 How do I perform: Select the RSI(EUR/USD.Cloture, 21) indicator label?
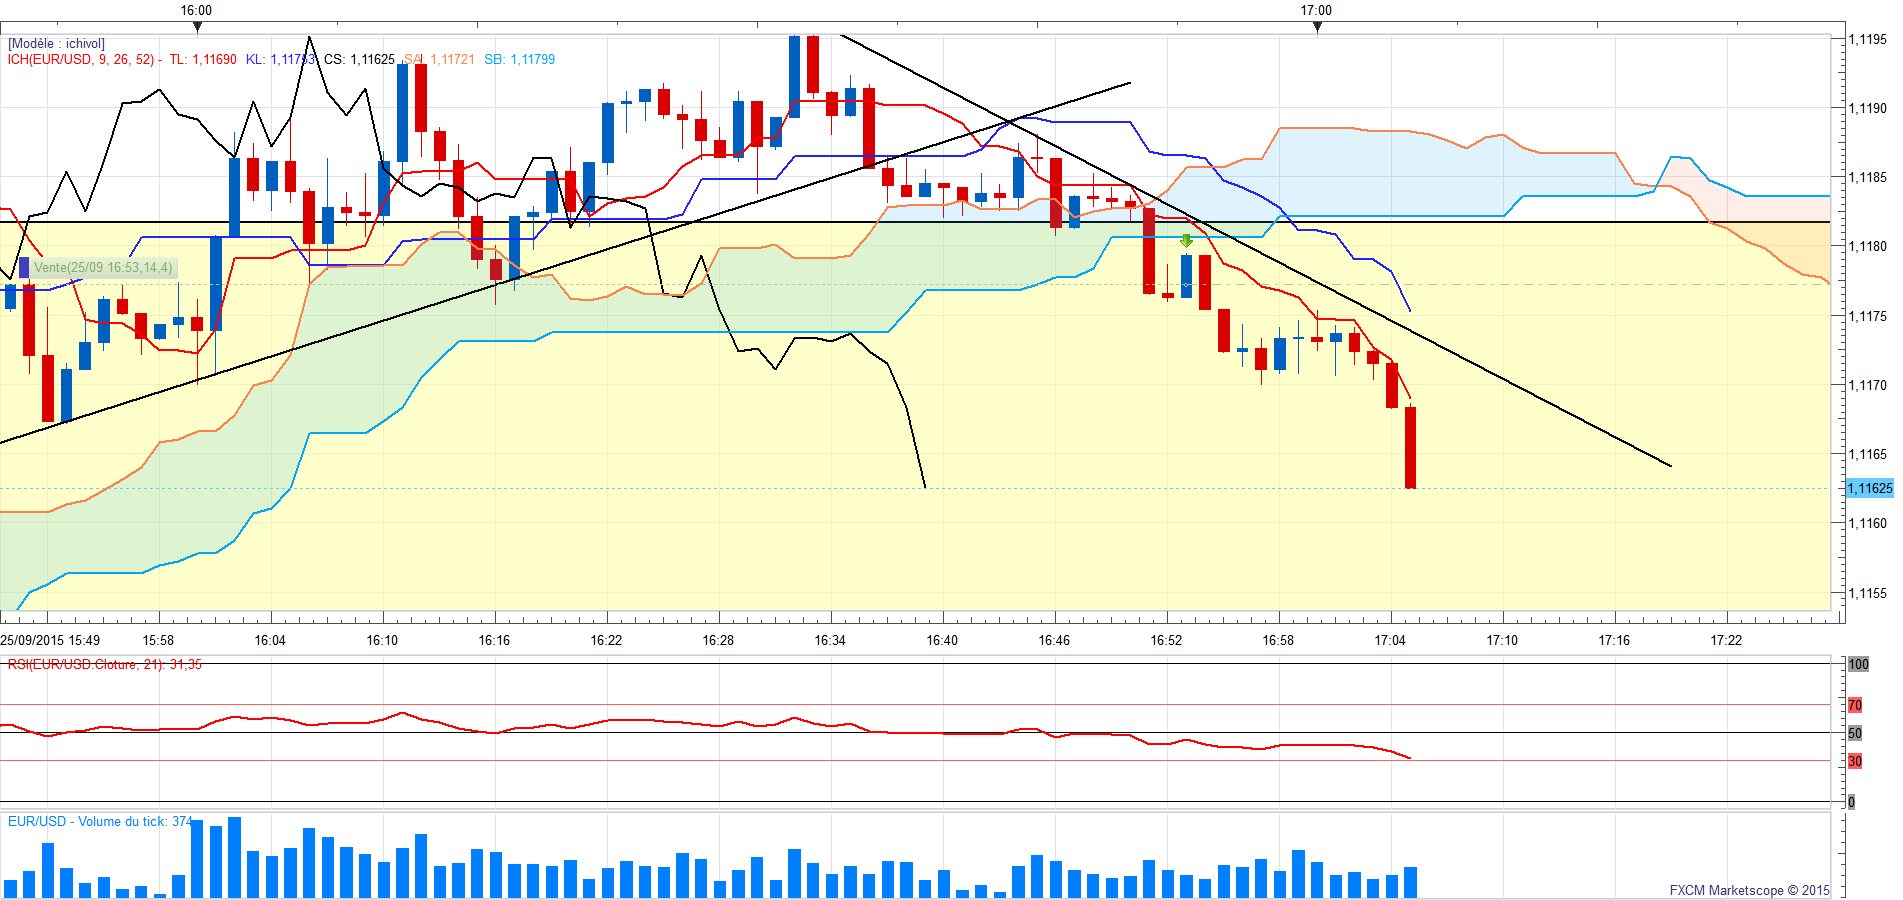104,665
